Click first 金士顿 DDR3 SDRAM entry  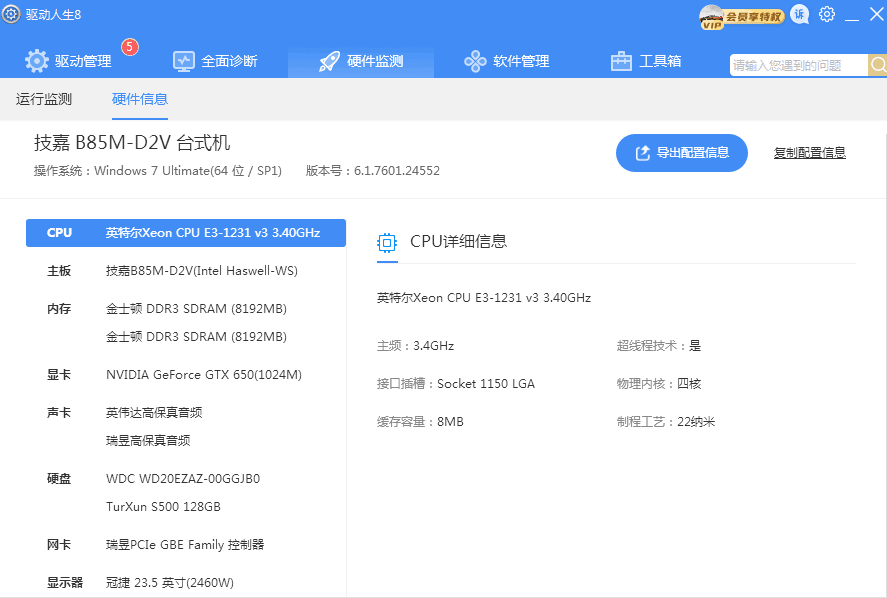[x=196, y=309]
